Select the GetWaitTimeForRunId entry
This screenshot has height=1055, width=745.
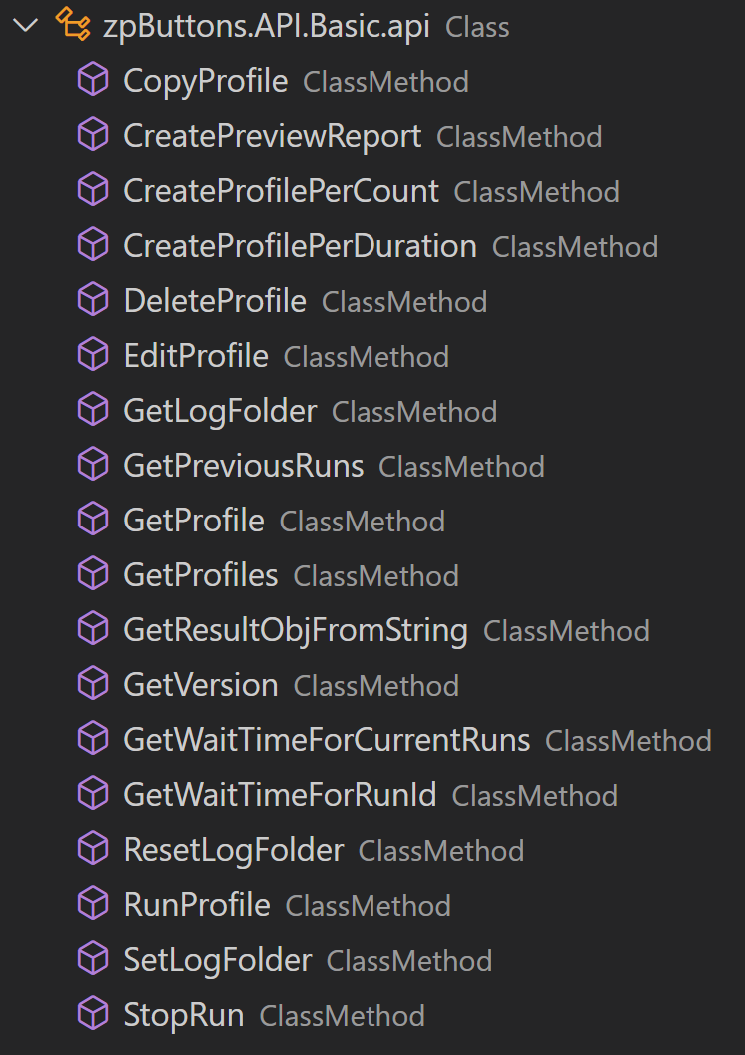point(279,795)
